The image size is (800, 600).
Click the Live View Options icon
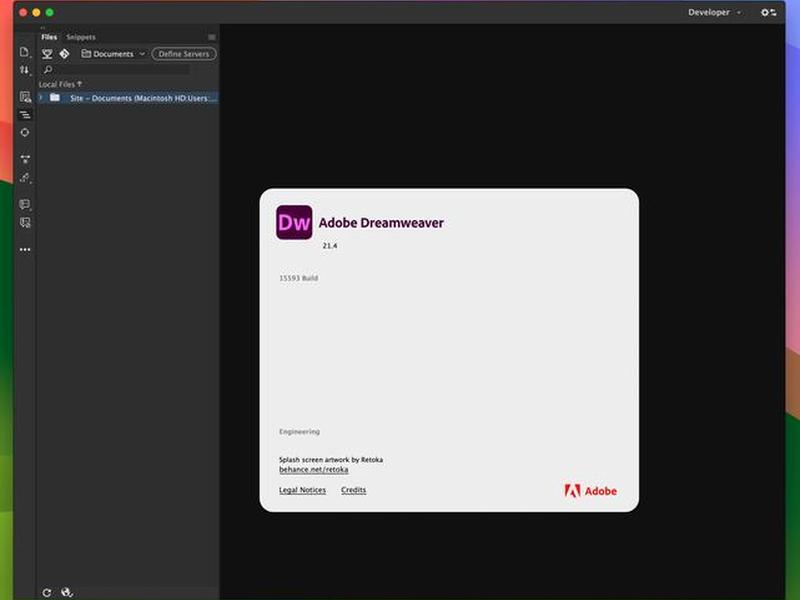coord(25,96)
